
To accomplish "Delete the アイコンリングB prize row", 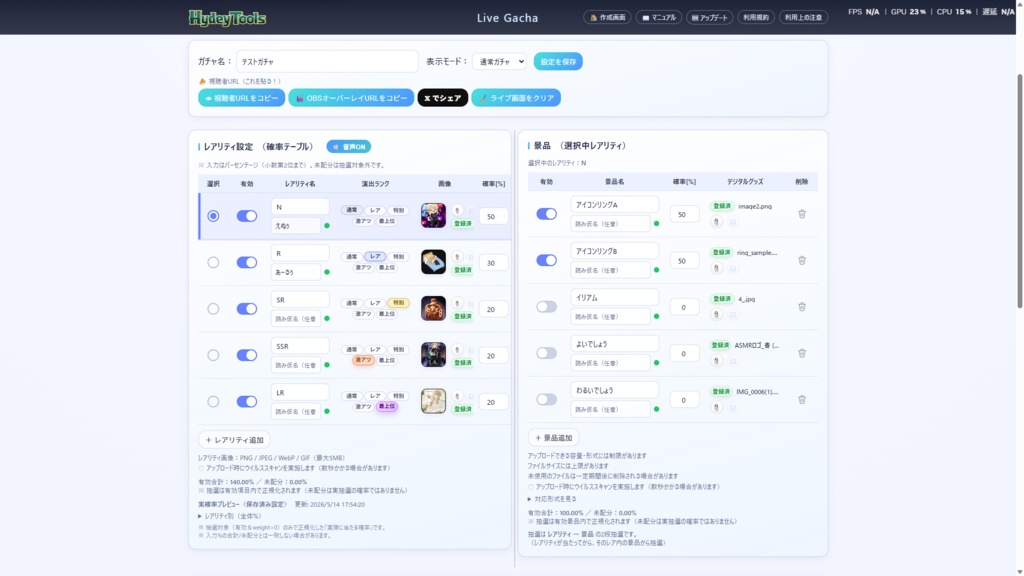I will pyautogui.click(x=801, y=261).
